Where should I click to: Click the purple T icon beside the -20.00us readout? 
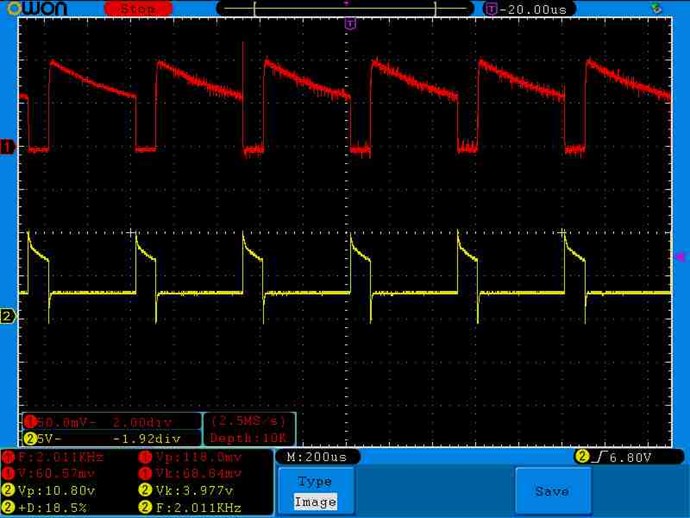491,9
